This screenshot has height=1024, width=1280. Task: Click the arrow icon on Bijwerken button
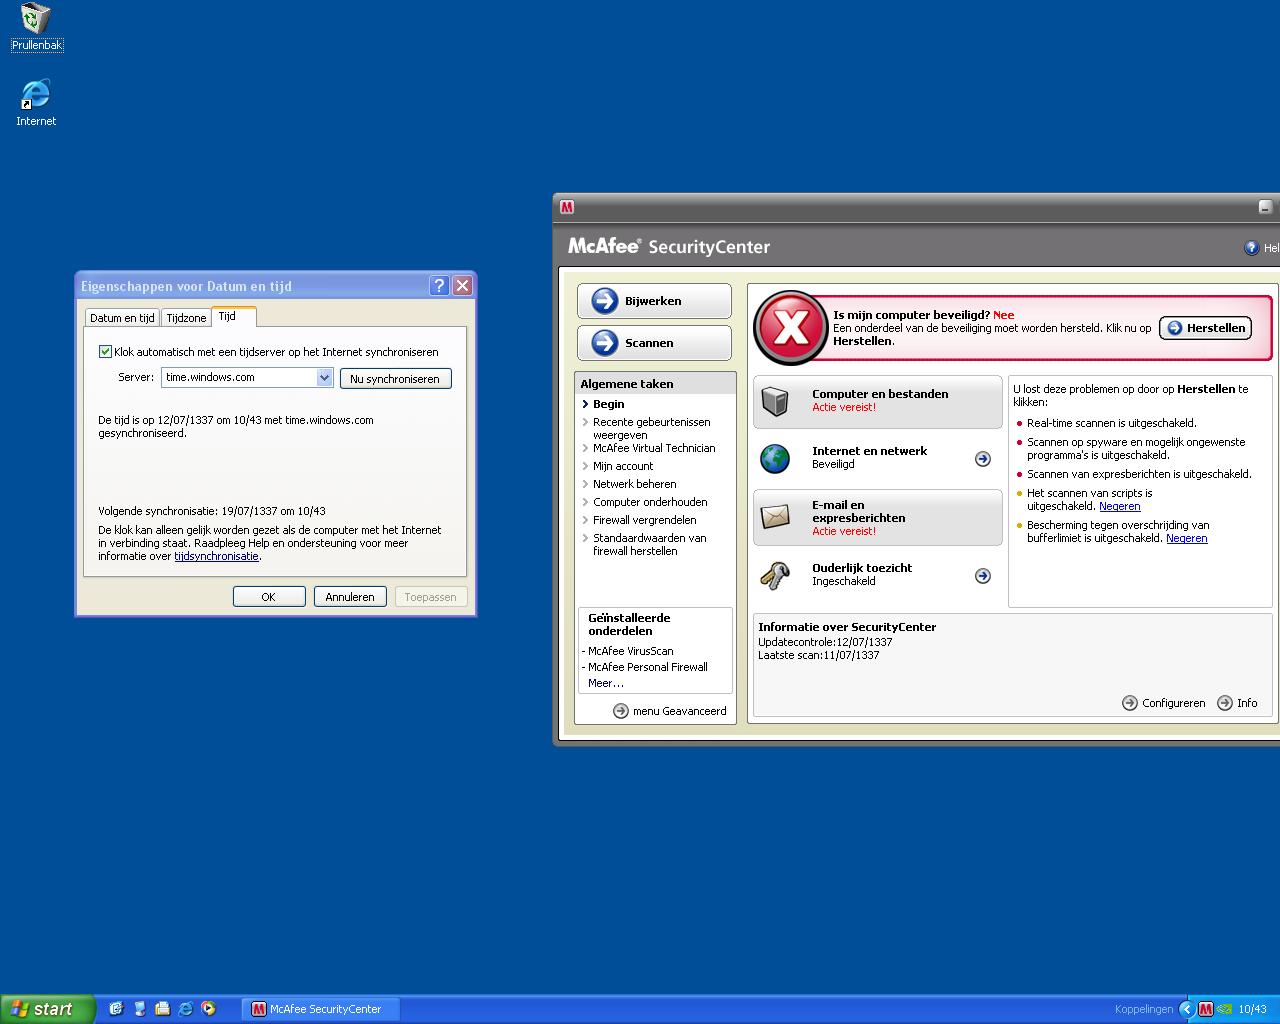pyautogui.click(x=605, y=301)
